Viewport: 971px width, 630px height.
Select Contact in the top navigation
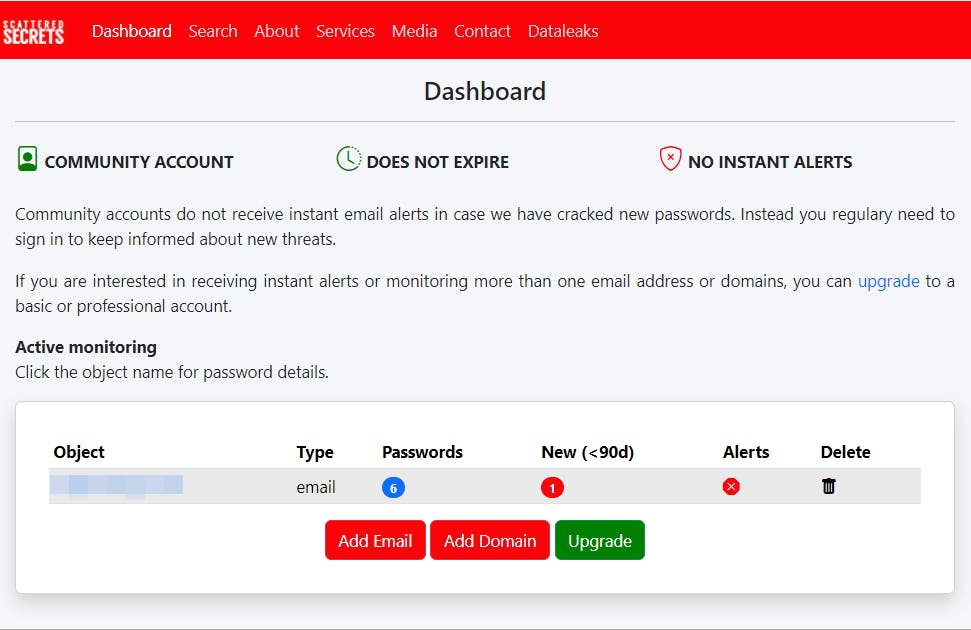482,31
